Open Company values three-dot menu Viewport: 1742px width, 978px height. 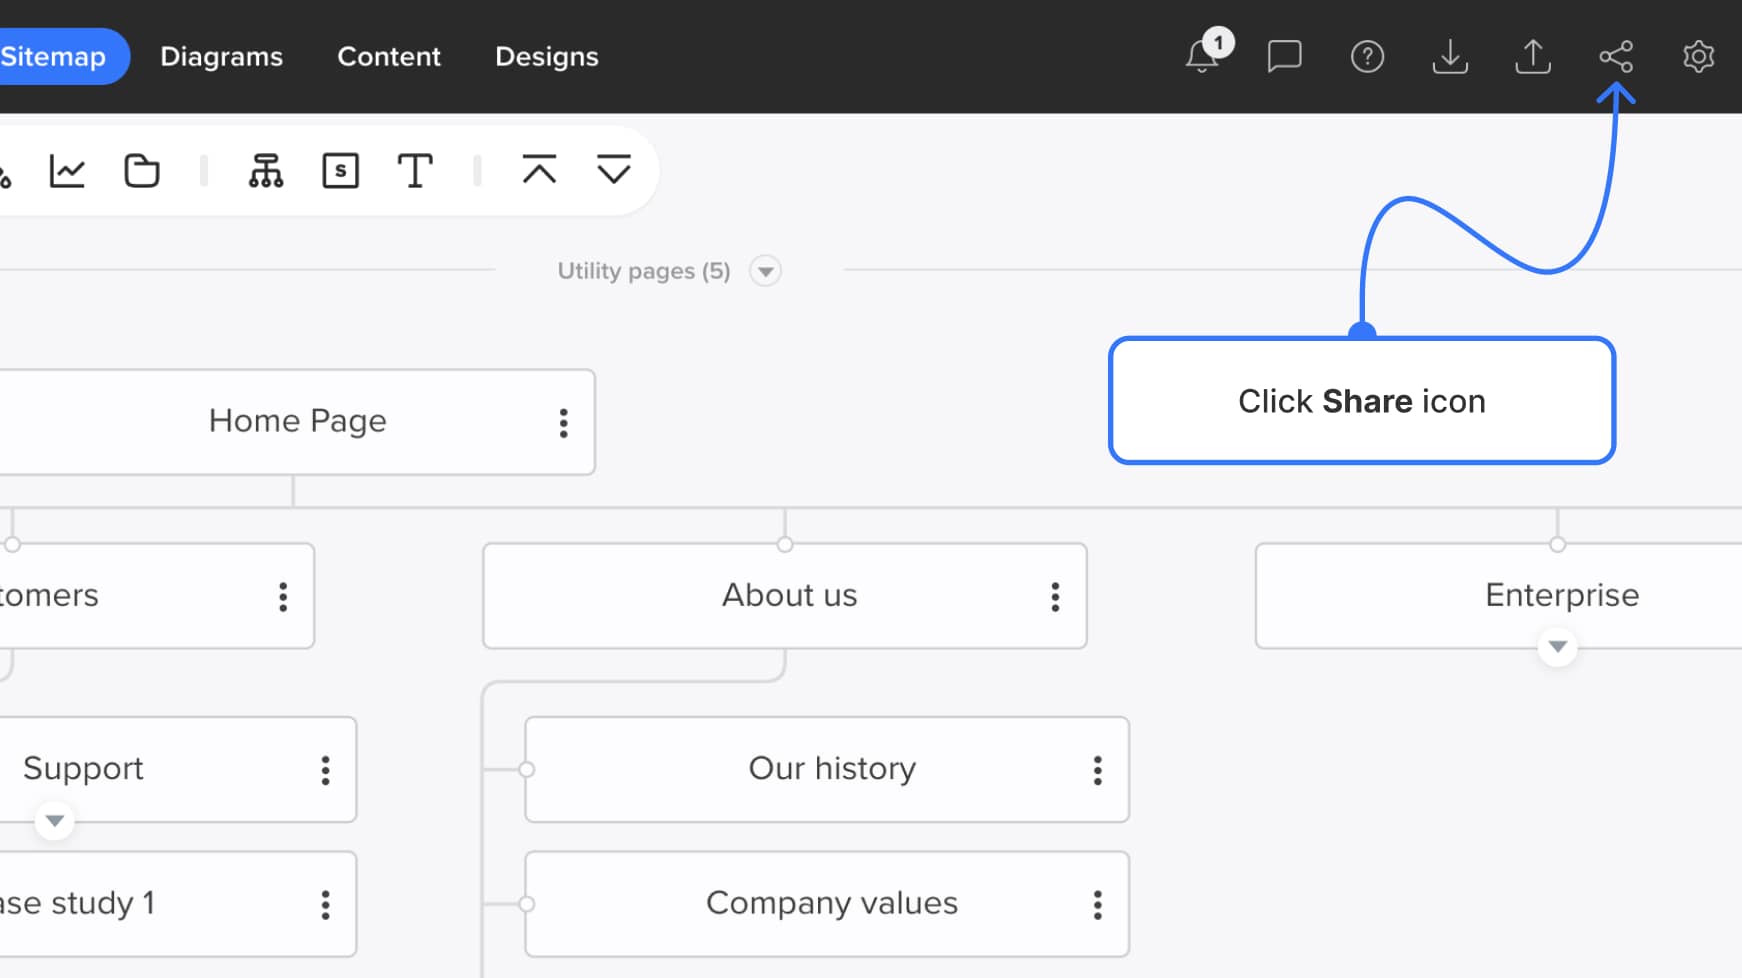(x=1098, y=905)
